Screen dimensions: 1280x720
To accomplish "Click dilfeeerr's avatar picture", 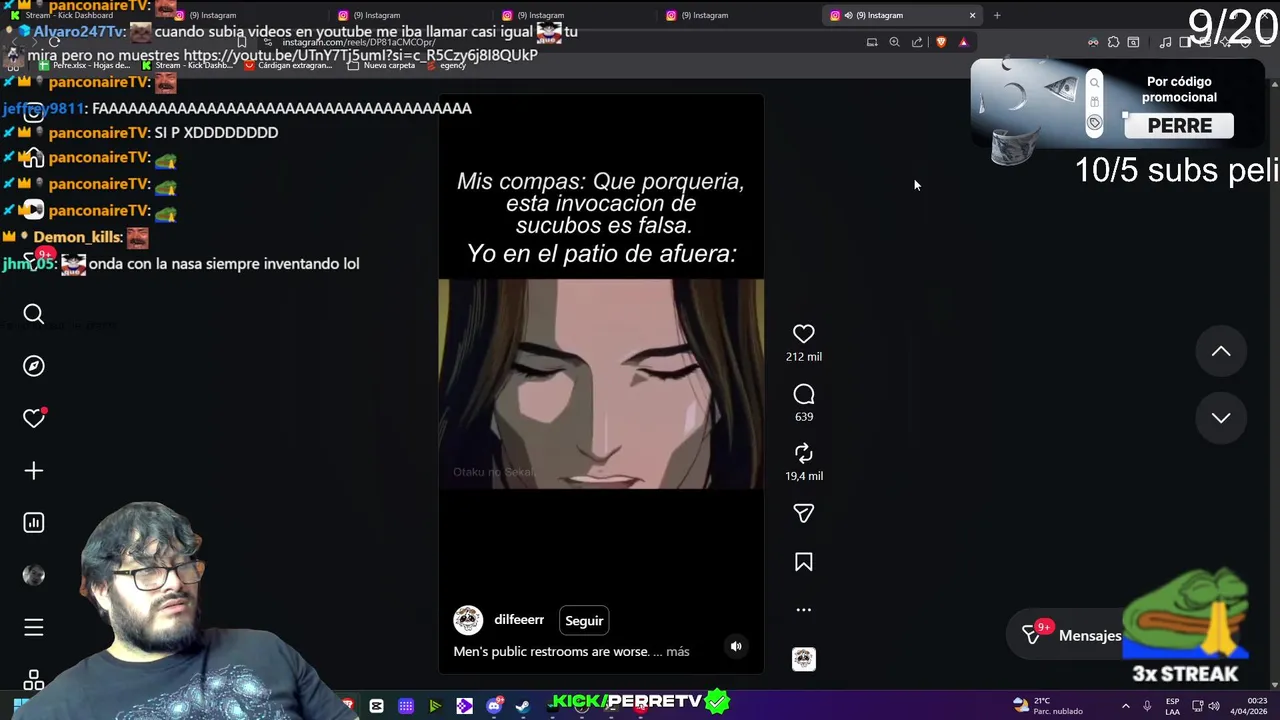I will tap(468, 620).
